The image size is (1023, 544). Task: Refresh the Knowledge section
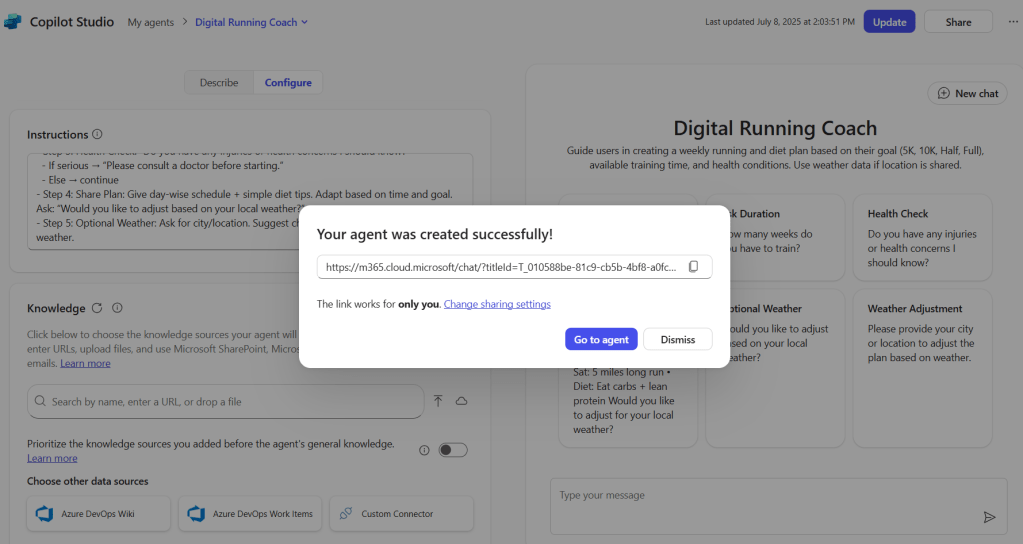97,308
